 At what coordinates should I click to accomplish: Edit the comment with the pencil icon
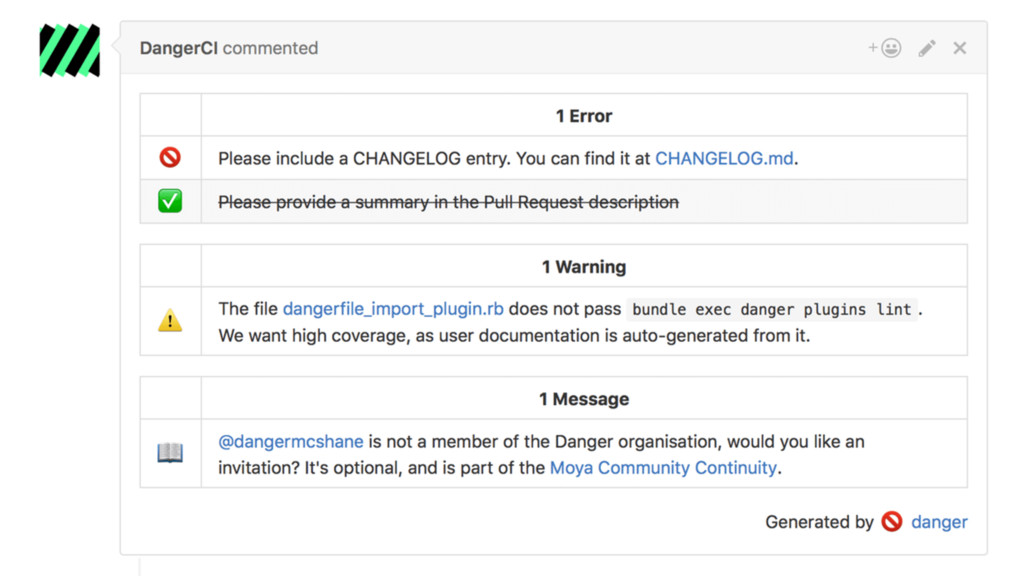(x=927, y=48)
